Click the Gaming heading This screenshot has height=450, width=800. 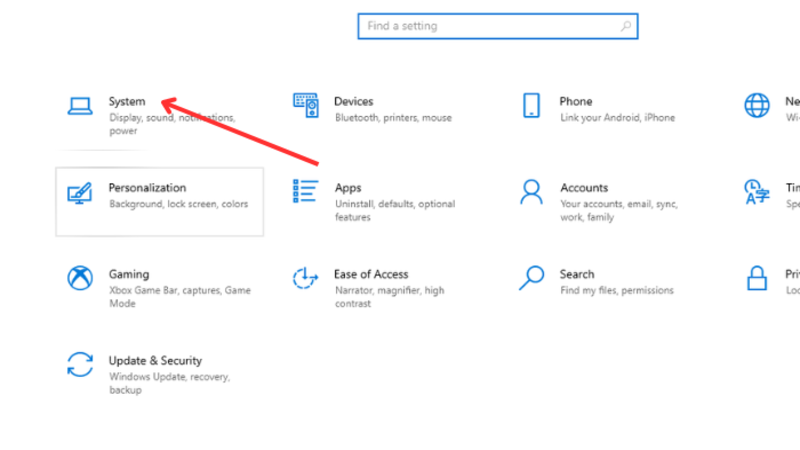coord(129,274)
